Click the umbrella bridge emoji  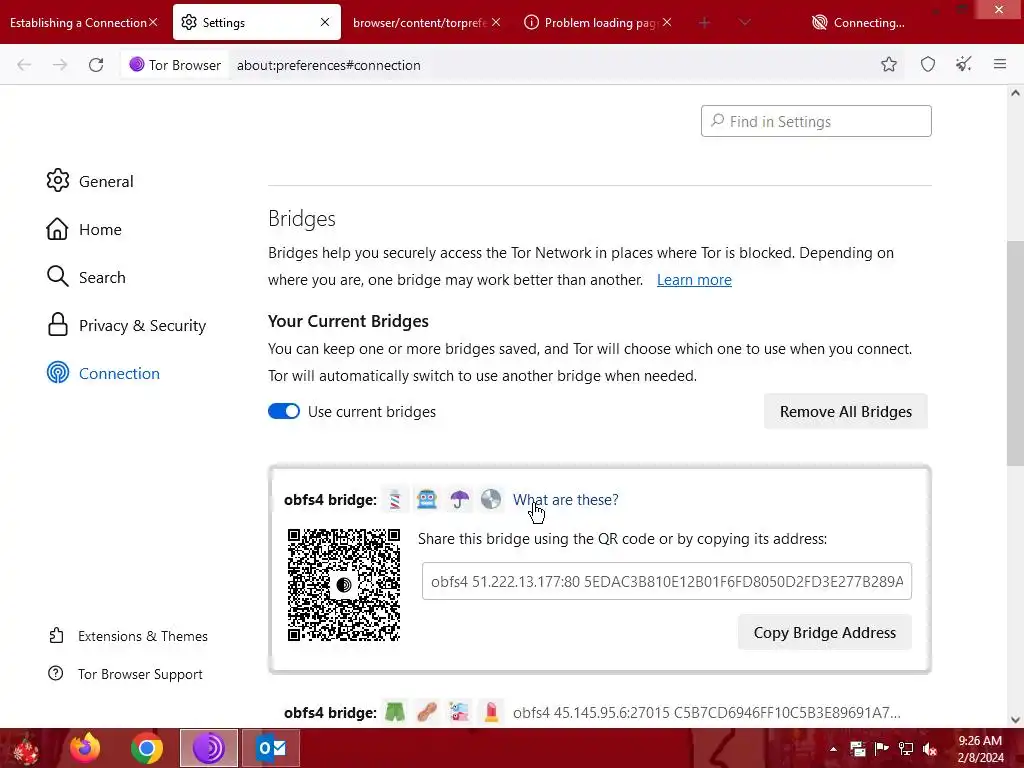click(x=459, y=500)
